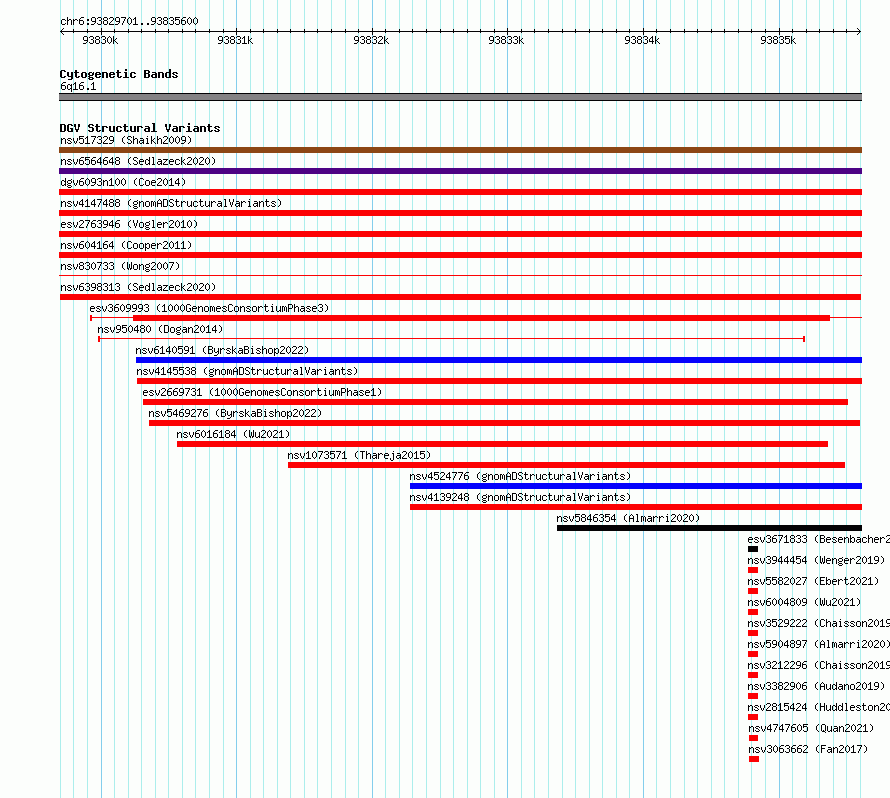Select the small black esv3671833 feature block

point(753,549)
